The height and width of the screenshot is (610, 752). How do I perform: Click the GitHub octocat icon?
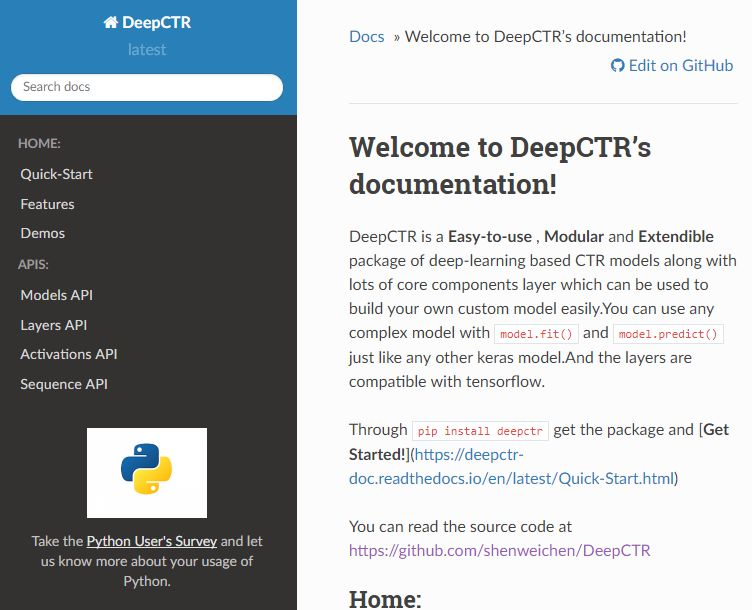tap(618, 66)
